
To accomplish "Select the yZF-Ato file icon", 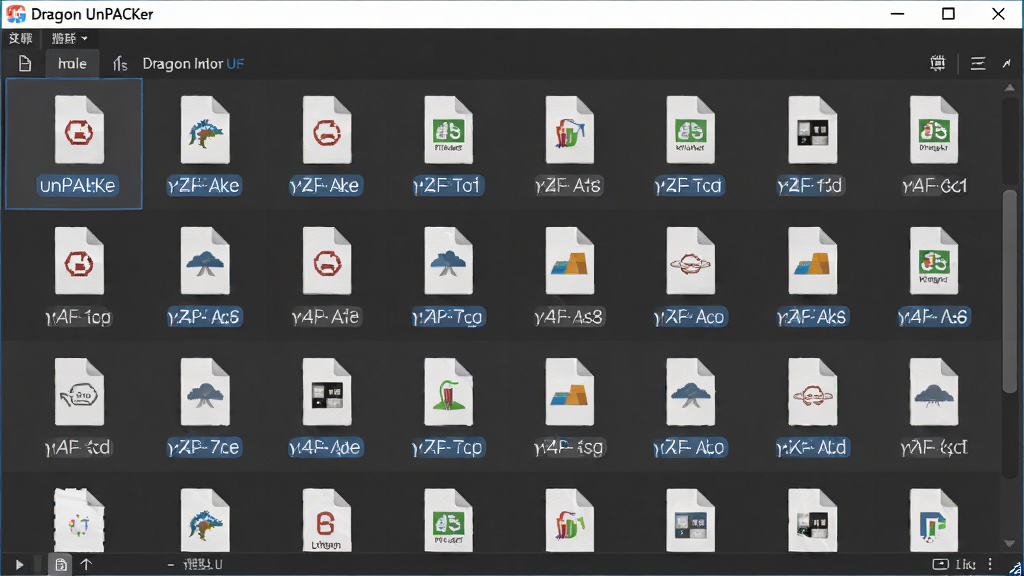I will (690, 392).
